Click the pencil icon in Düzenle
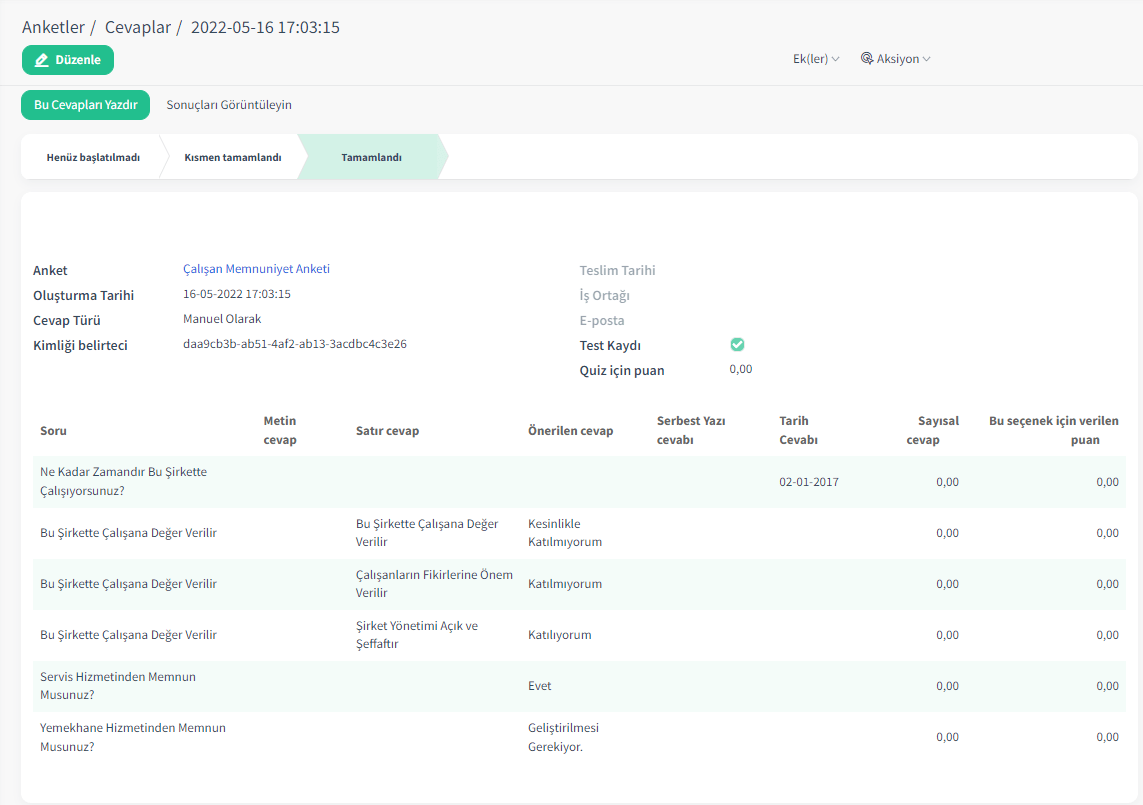Viewport: 1143px width, 805px height. point(42,60)
